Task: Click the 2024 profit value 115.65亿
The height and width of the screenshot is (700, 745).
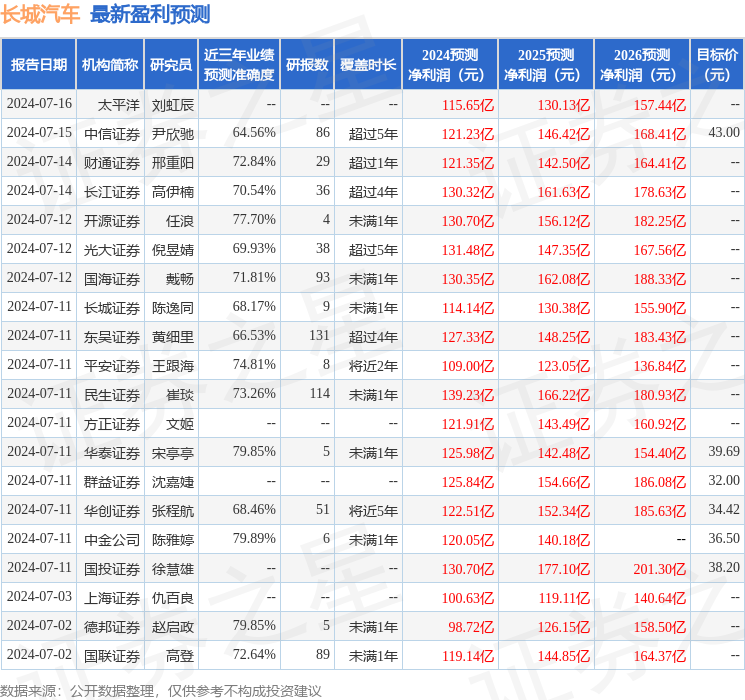Action: tap(468, 105)
